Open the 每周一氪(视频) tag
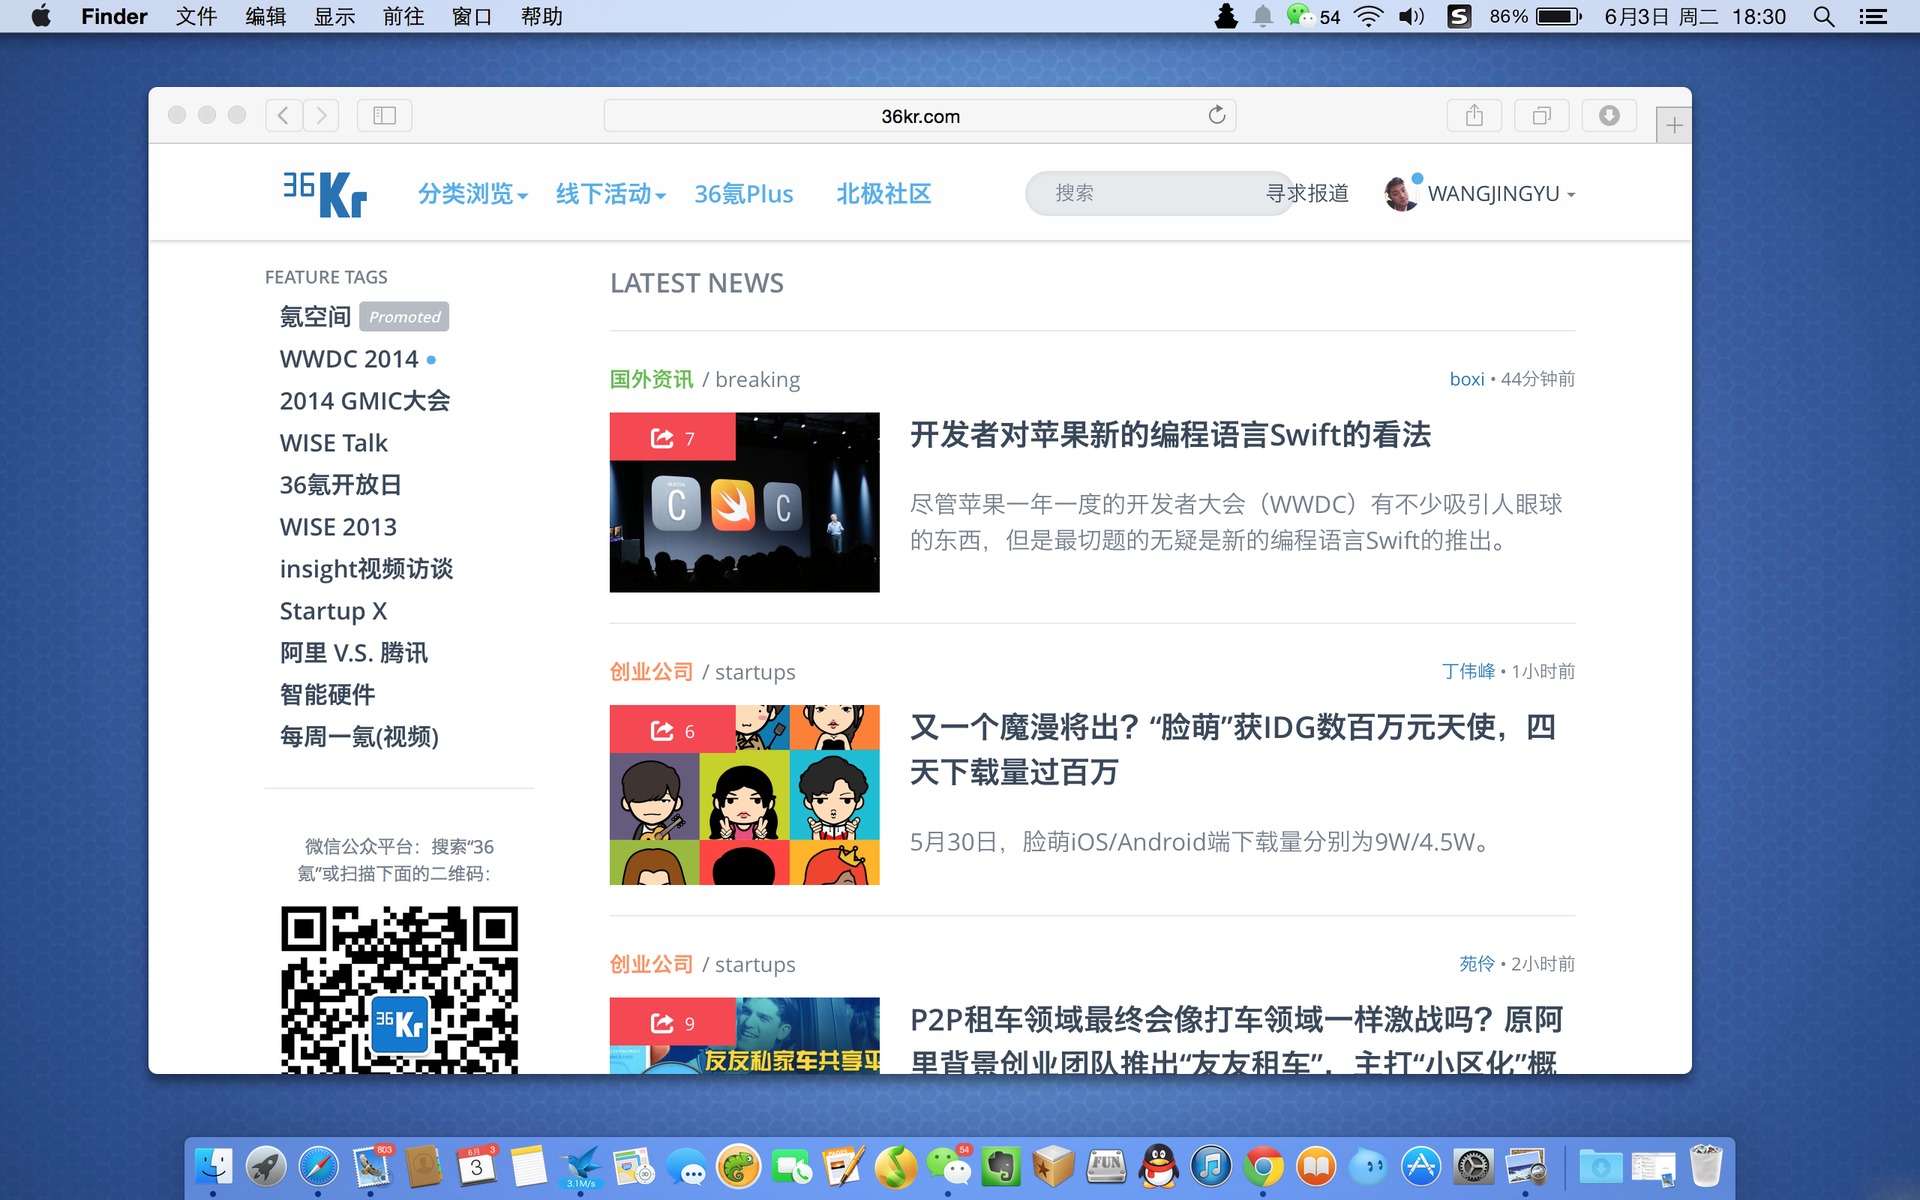Screen dimensions: 1920x1200 (359, 737)
